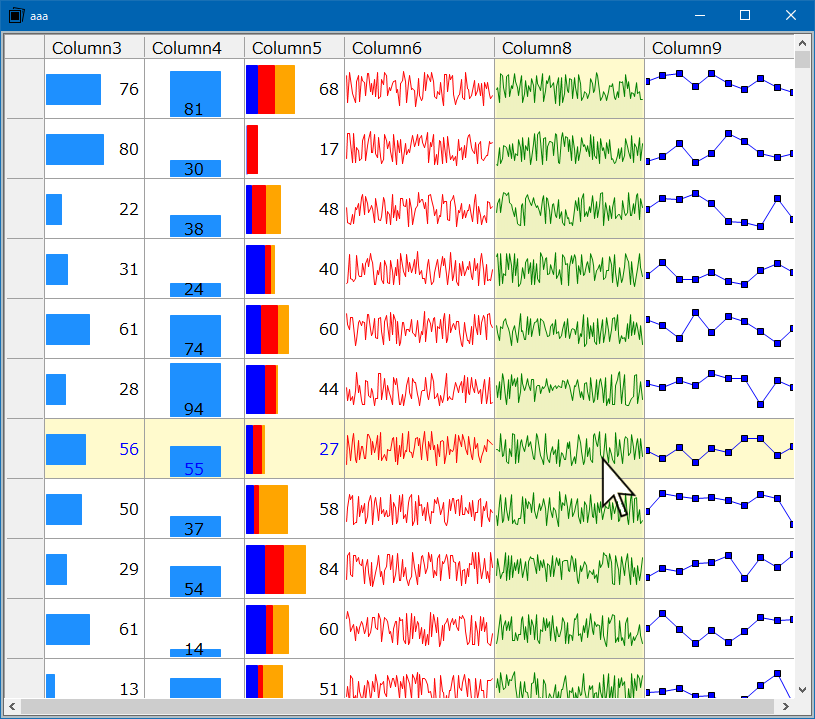Click the Column5 cell showing 58

[294, 509]
